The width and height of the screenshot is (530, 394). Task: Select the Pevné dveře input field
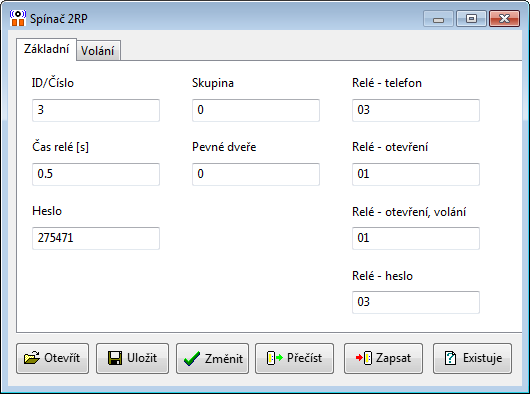click(256, 174)
